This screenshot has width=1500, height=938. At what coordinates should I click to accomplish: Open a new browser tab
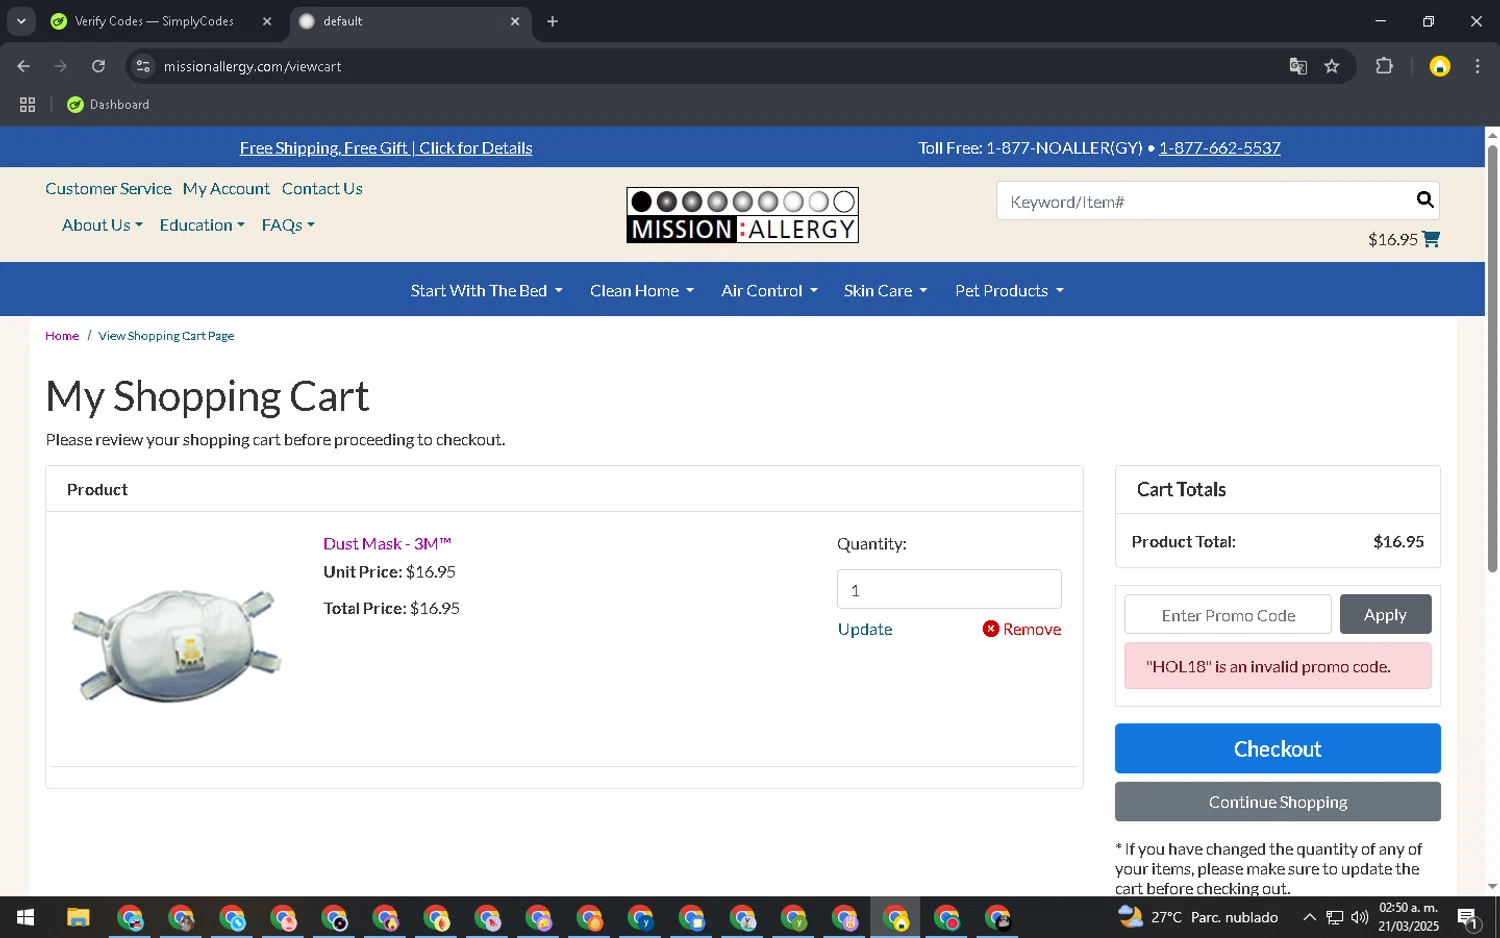point(552,21)
